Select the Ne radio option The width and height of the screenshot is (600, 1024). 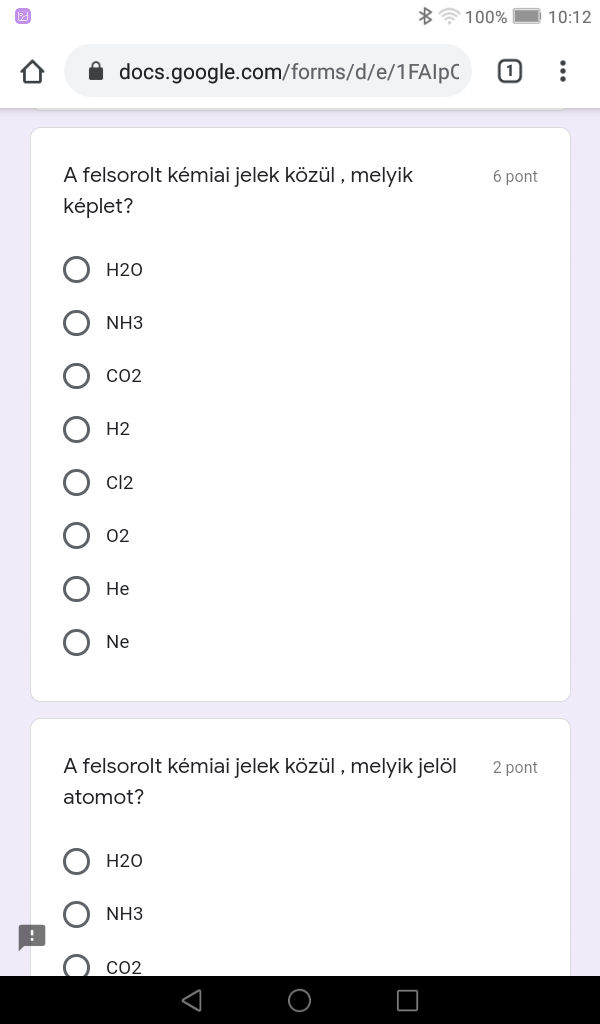(x=77, y=642)
